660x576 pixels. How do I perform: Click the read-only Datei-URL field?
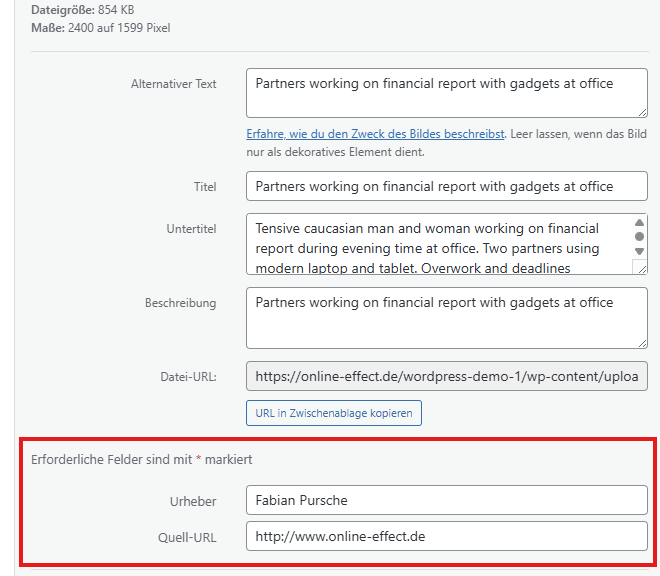tap(446, 377)
